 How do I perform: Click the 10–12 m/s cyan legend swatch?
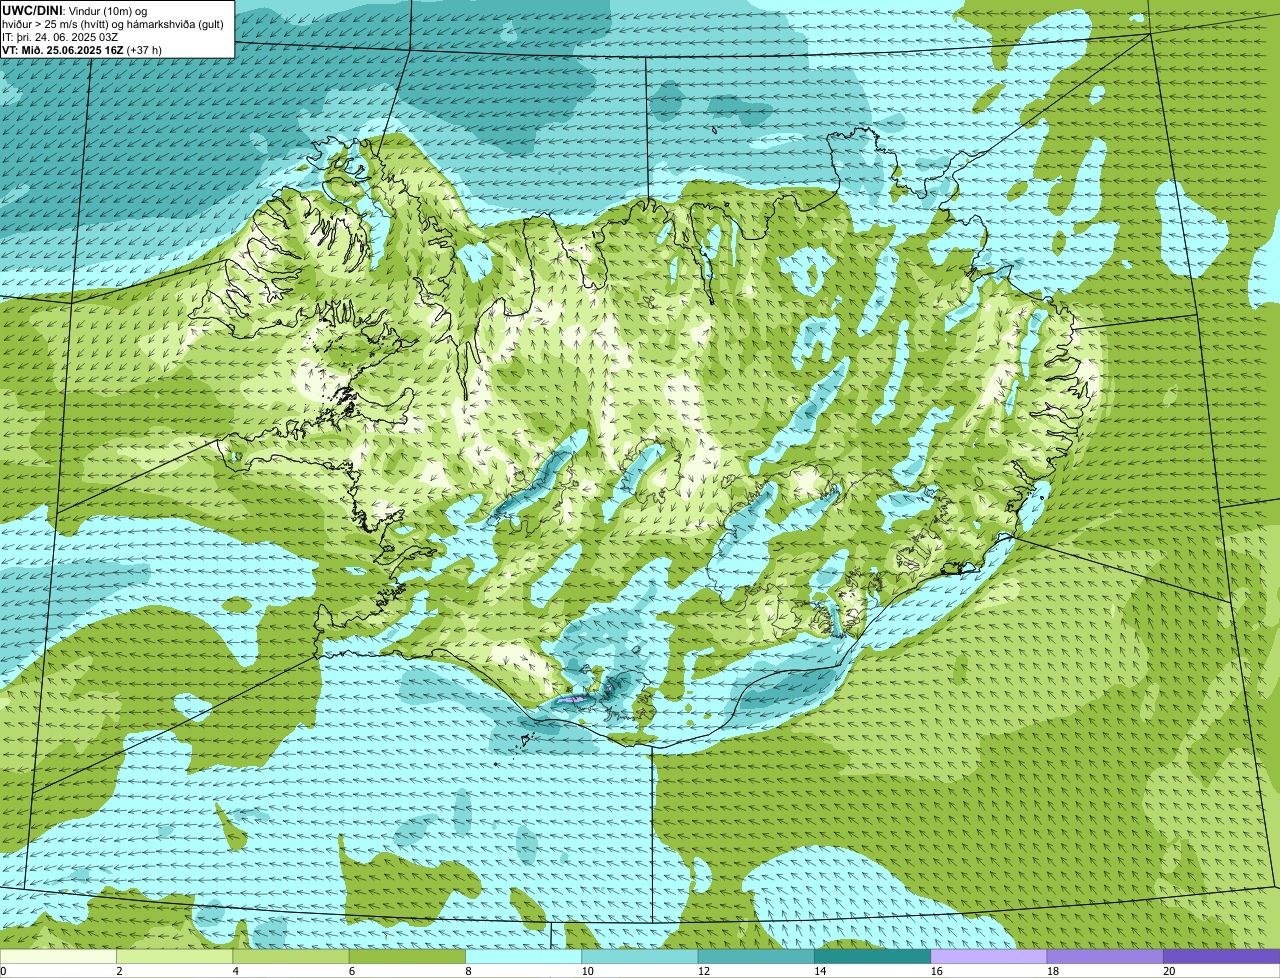[x=640, y=957]
